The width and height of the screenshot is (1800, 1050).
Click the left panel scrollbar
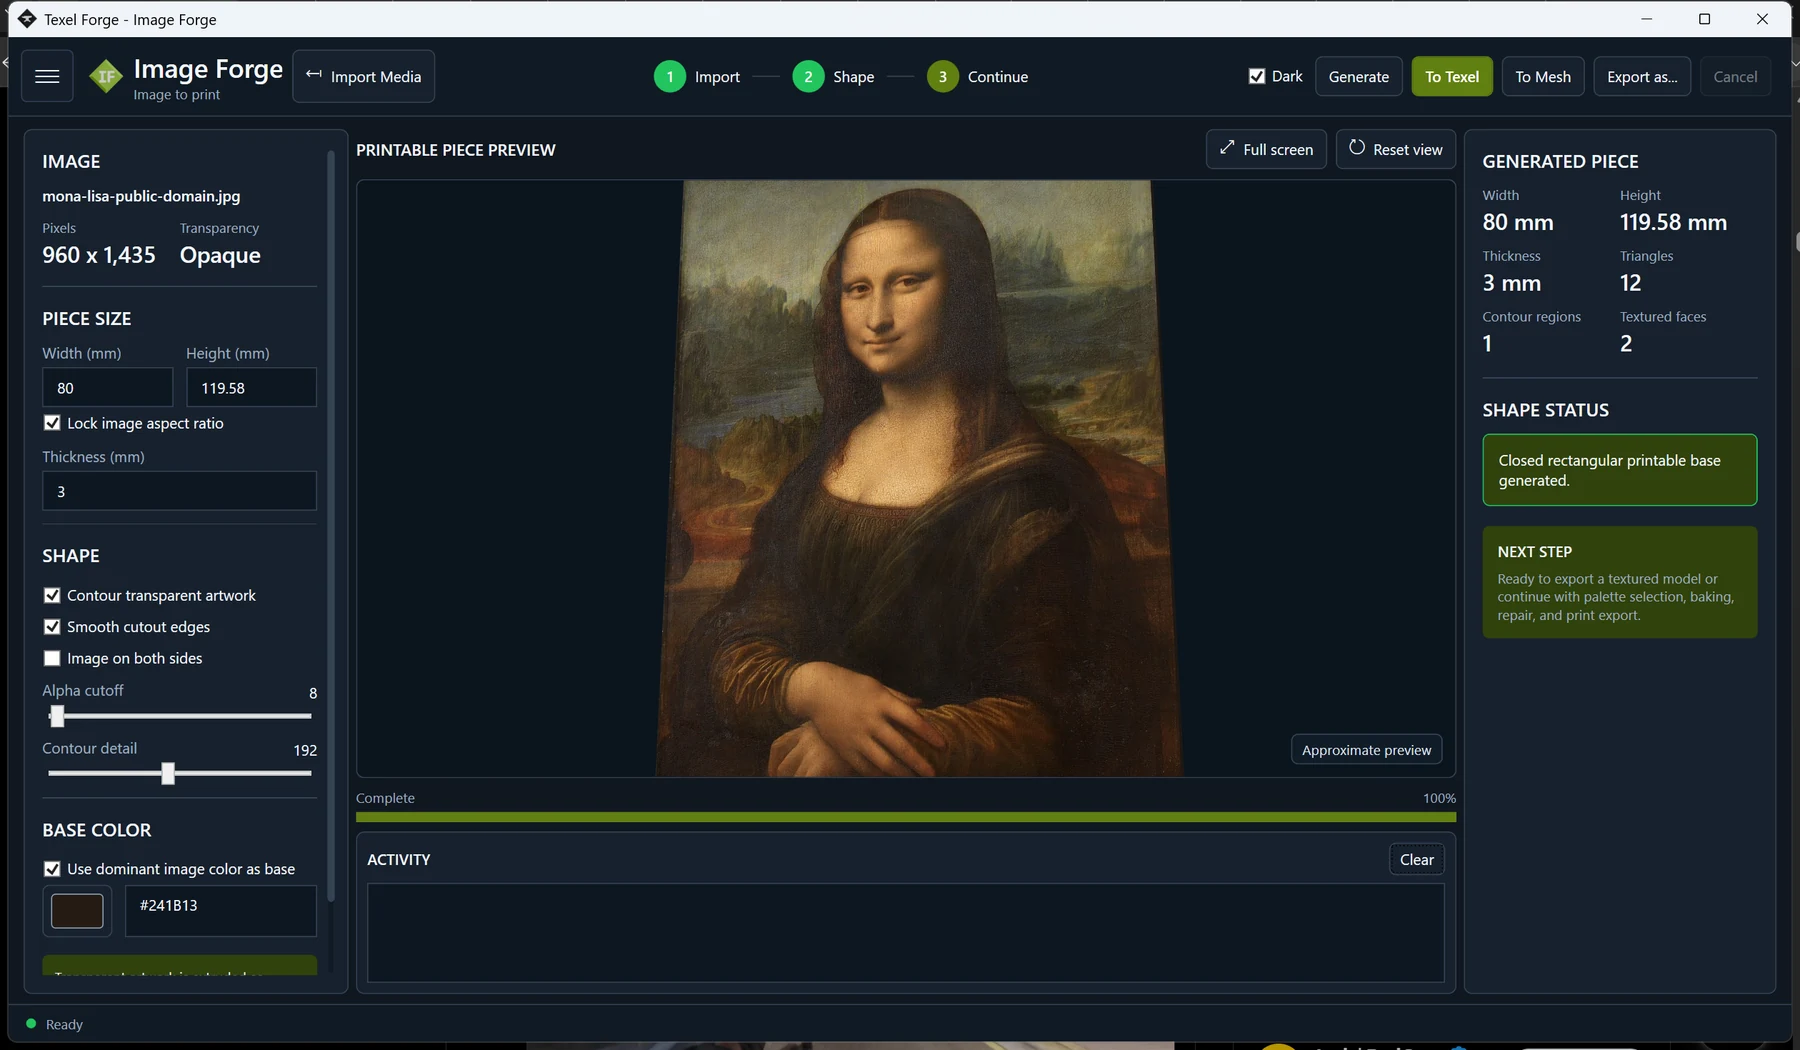click(x=330, y=525)
